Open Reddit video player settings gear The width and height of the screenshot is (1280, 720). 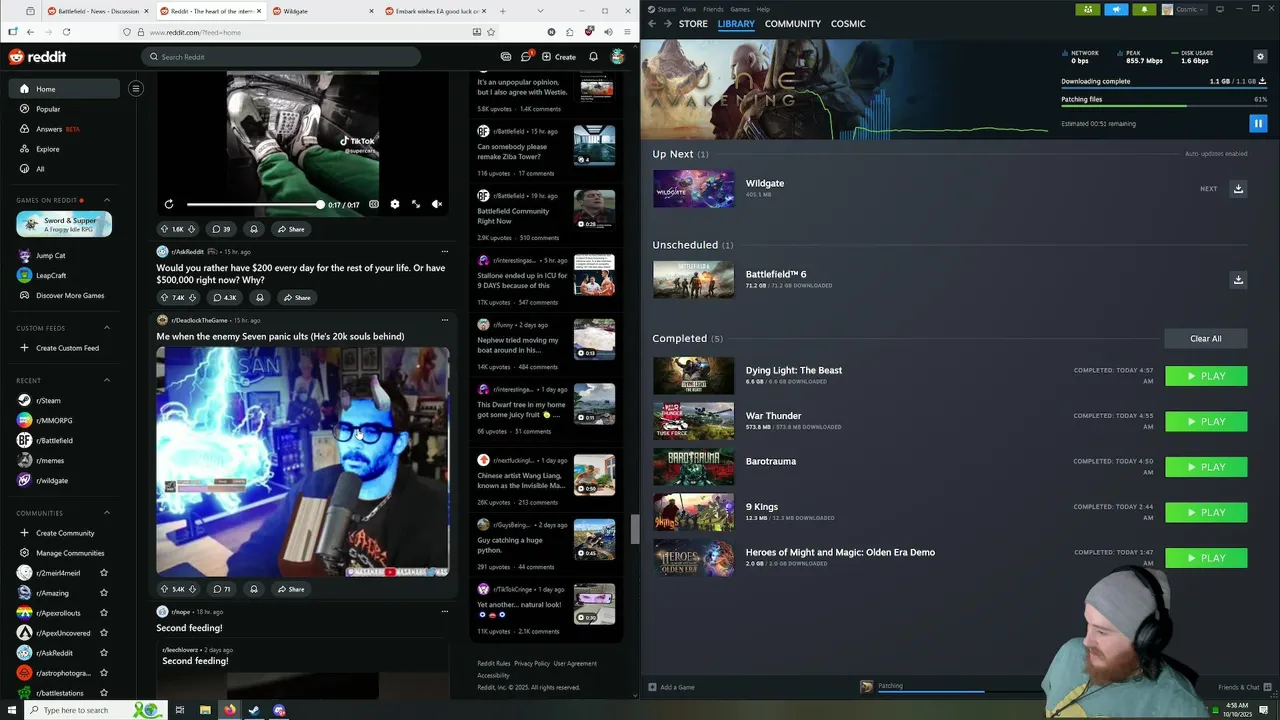[x=395, y=204]
